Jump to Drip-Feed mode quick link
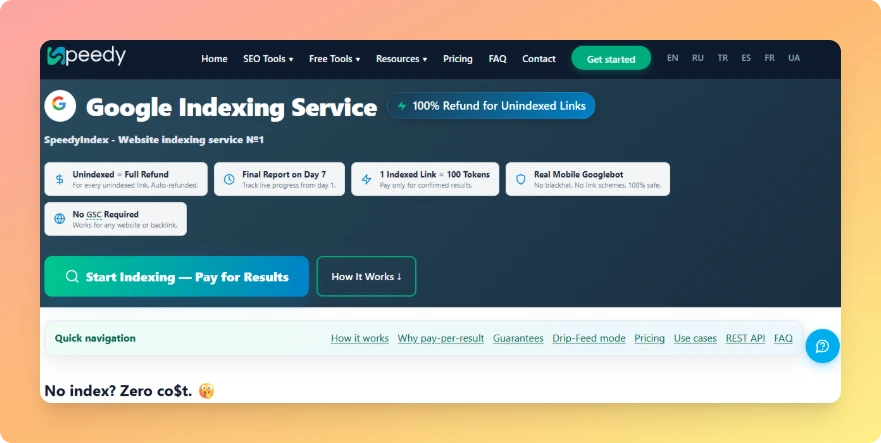Screen dimensions: 881x443 pos(589,338)
